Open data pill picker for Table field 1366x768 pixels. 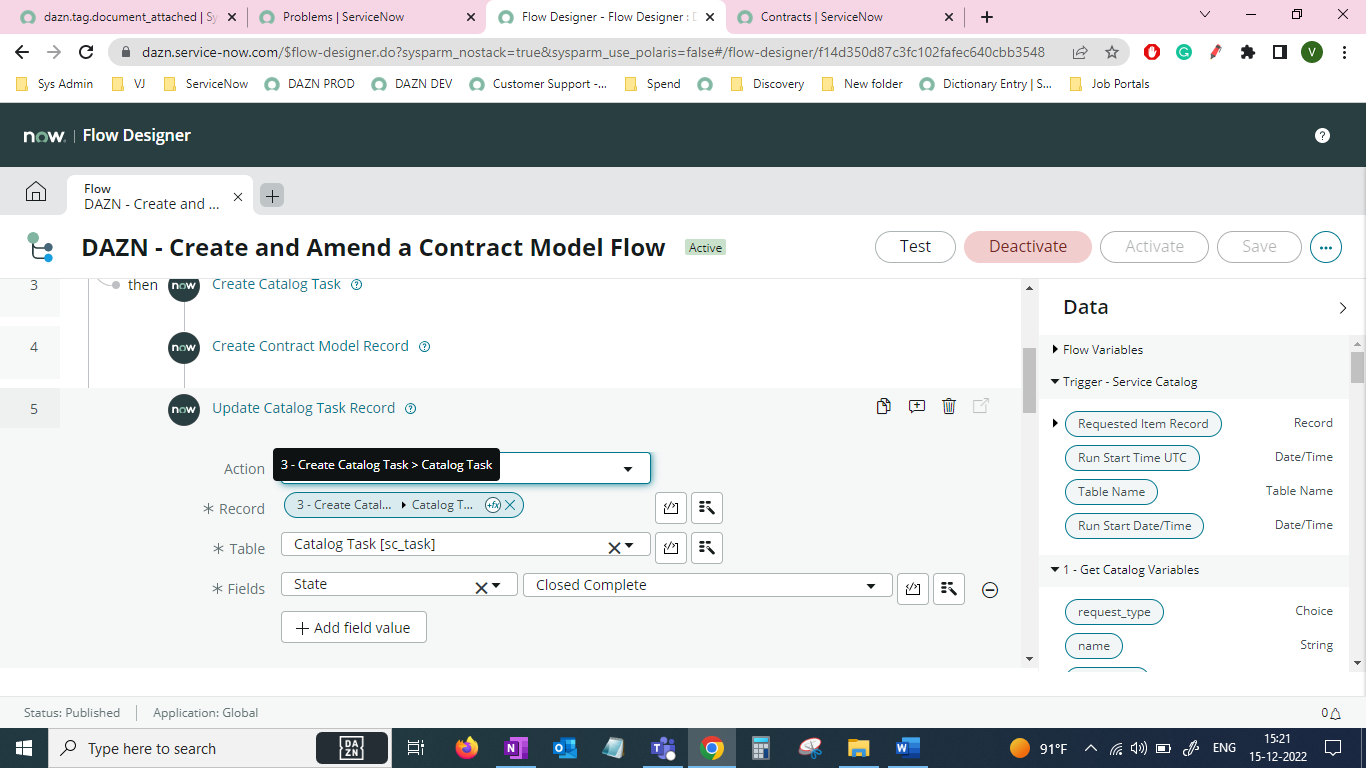(x=707, y=548)
